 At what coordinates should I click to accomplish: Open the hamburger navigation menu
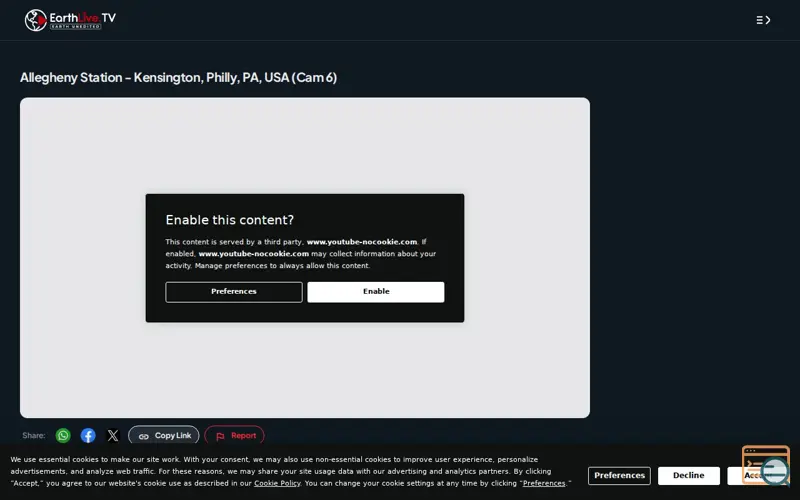coord(763,20)
